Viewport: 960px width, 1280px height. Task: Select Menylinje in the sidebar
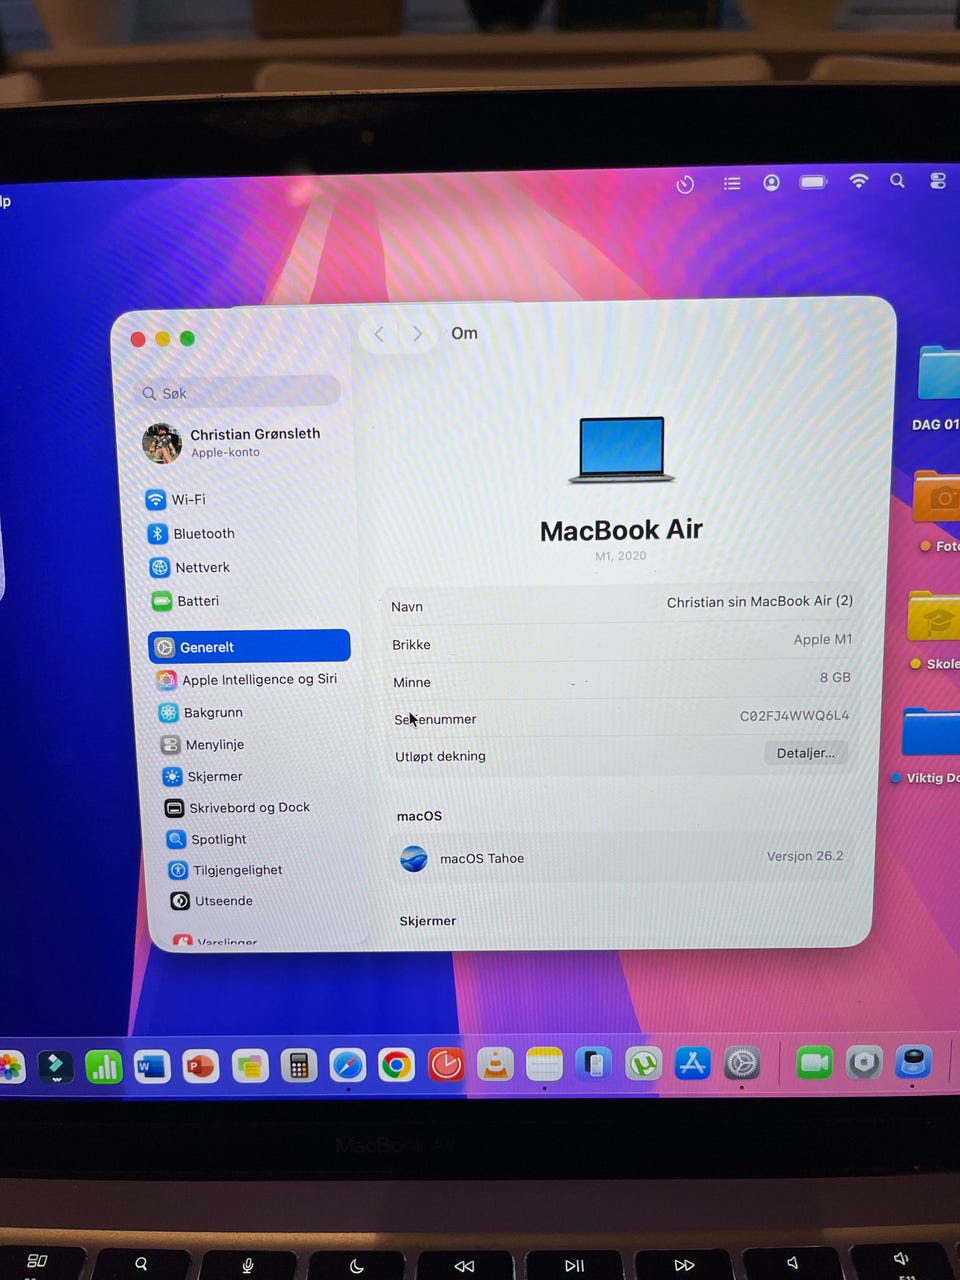tap(203, 744)
